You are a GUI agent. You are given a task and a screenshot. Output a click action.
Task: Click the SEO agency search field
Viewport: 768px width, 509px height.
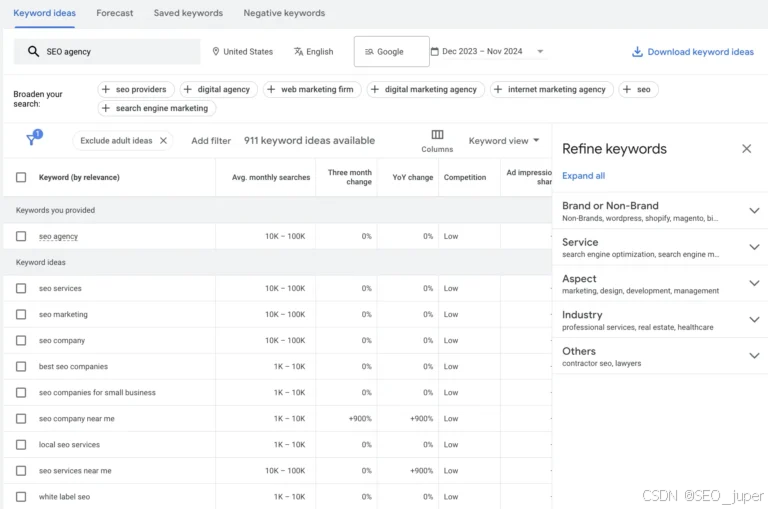(107, 51)
